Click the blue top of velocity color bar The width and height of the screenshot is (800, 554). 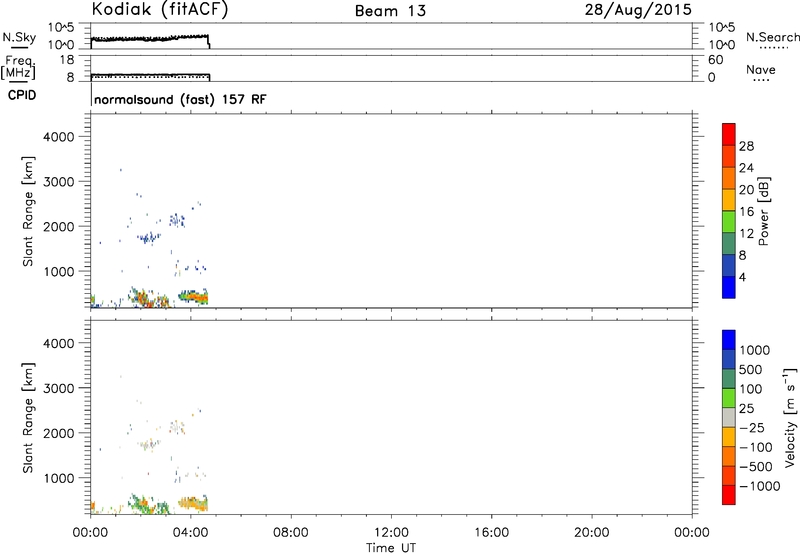[x=729, y=340]
